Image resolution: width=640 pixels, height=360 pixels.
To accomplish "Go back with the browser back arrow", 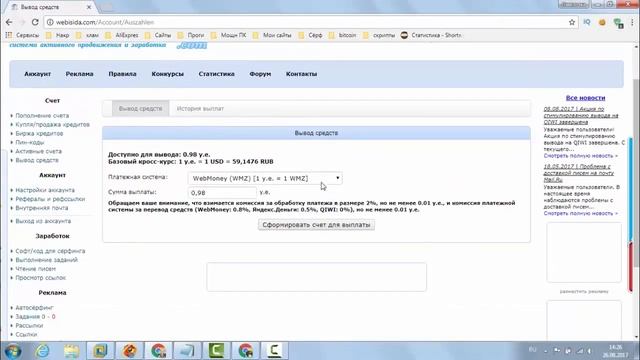I will click(x=9, y=22).
